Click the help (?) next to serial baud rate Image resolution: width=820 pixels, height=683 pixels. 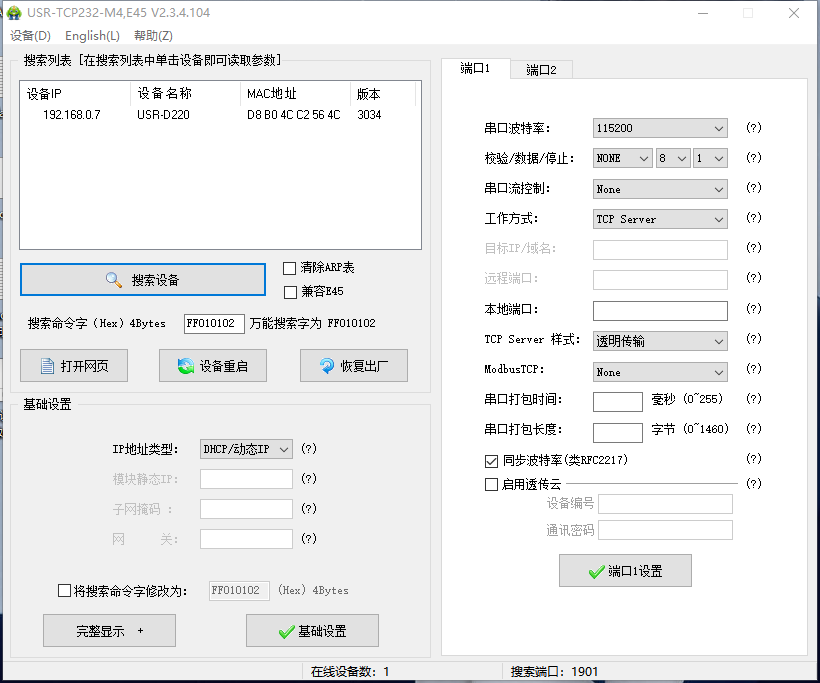754,128
